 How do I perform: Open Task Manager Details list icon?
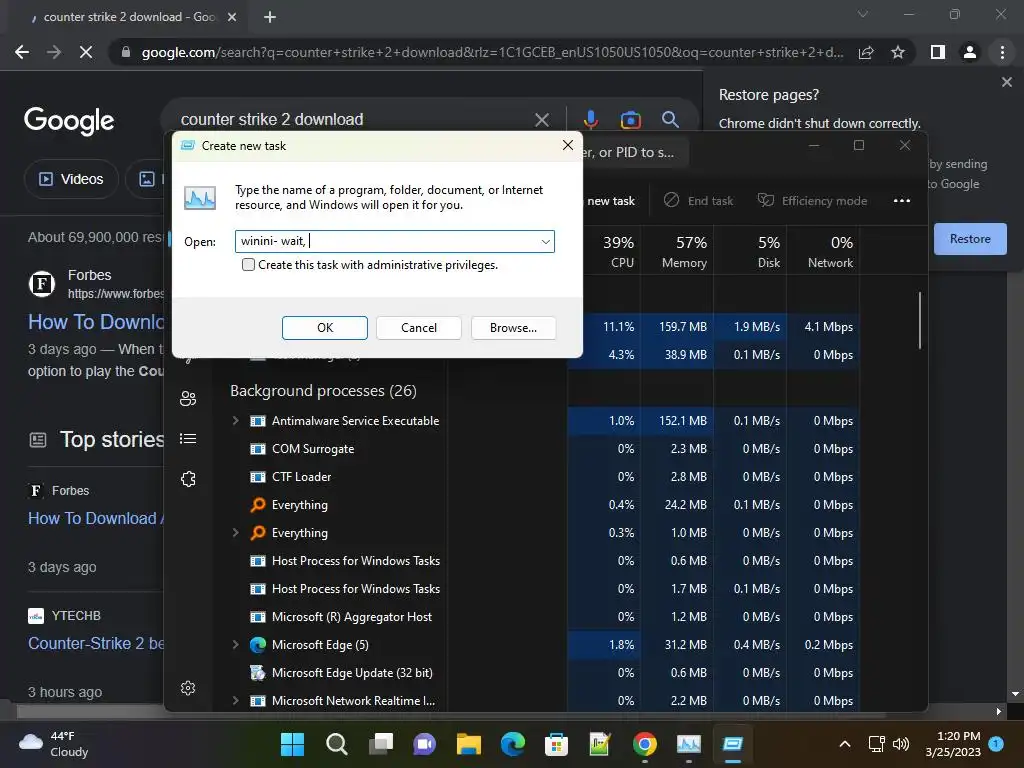click(x=188, y=438)
